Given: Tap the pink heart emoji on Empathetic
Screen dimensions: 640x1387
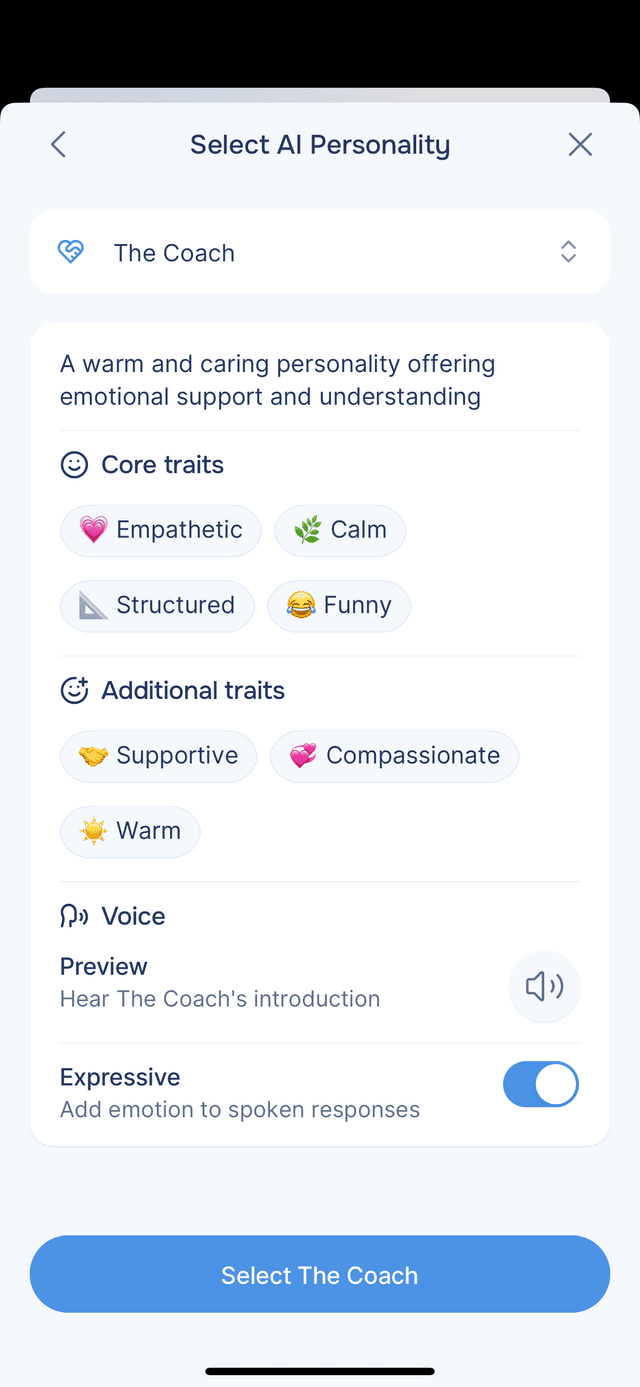Looking at the screenshot, I should 90,530.
